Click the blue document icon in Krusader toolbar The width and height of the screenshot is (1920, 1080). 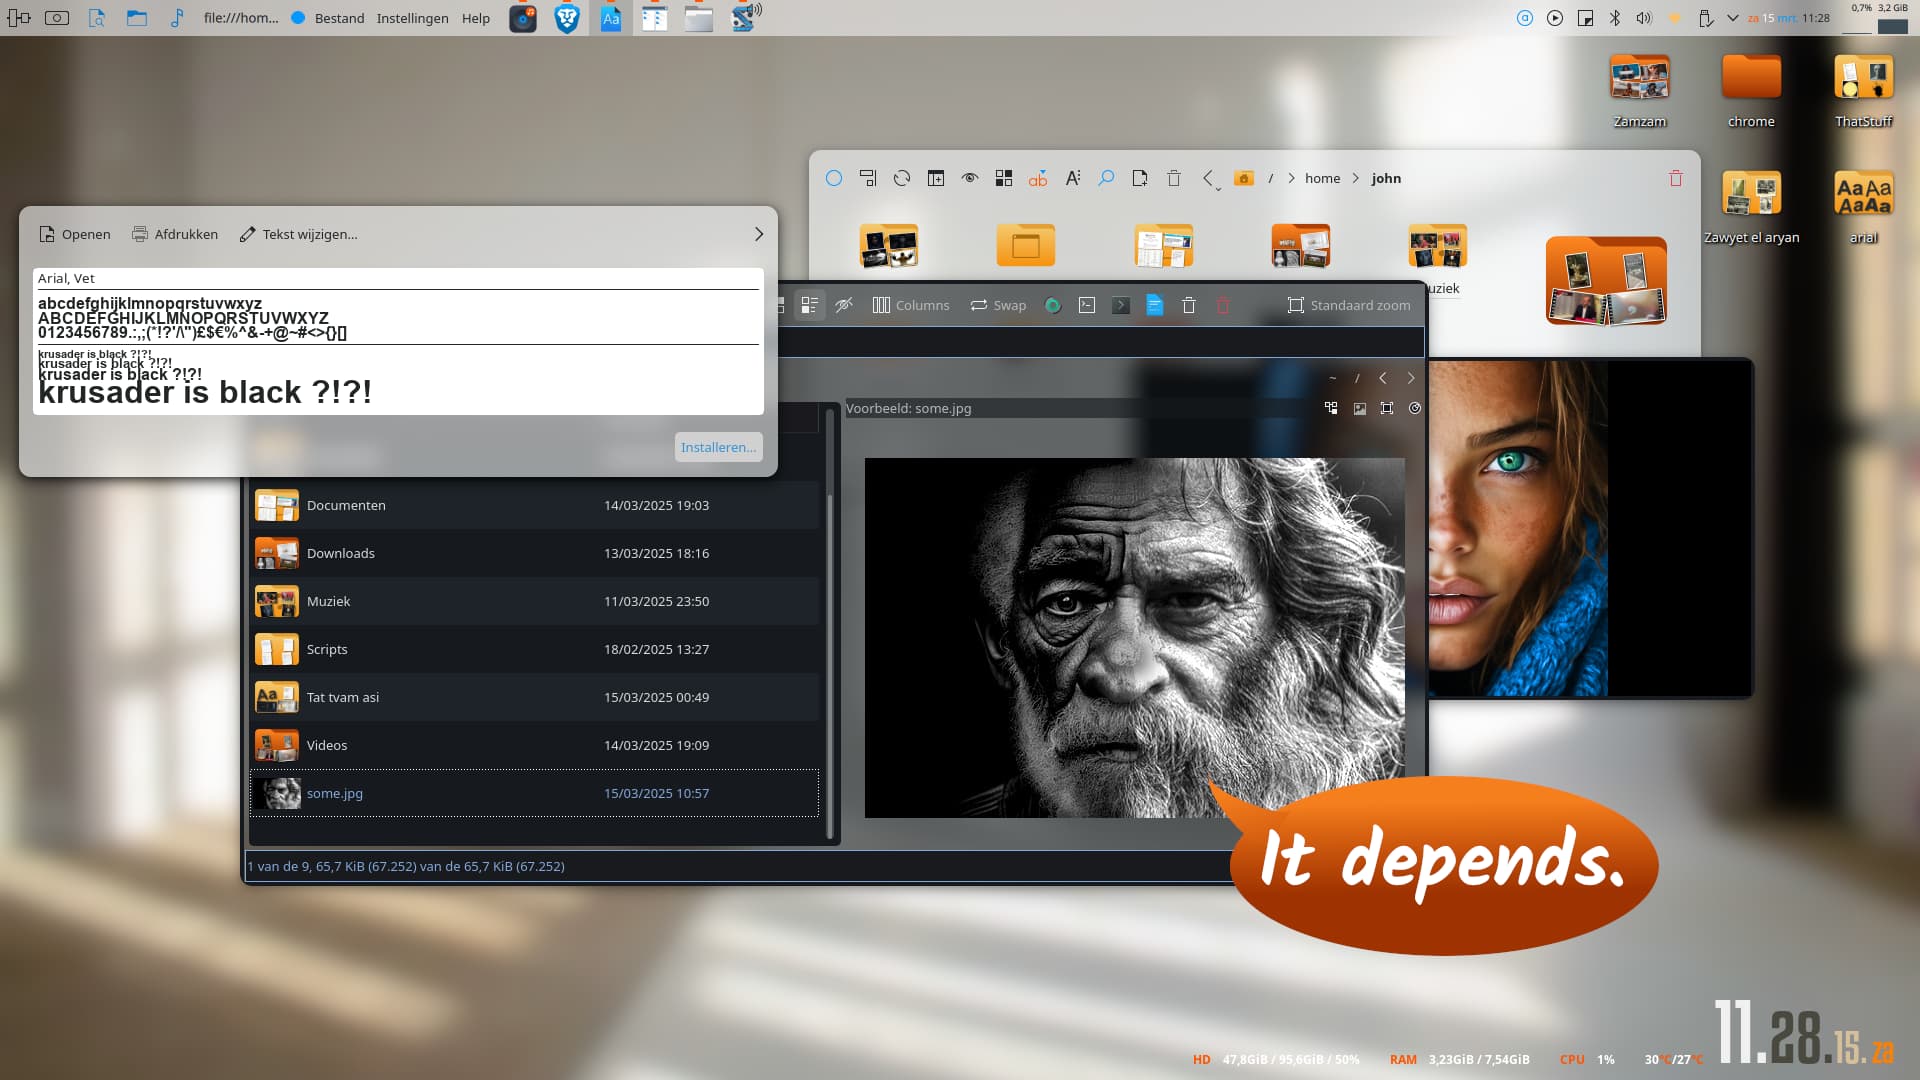tap(1155, 305)
